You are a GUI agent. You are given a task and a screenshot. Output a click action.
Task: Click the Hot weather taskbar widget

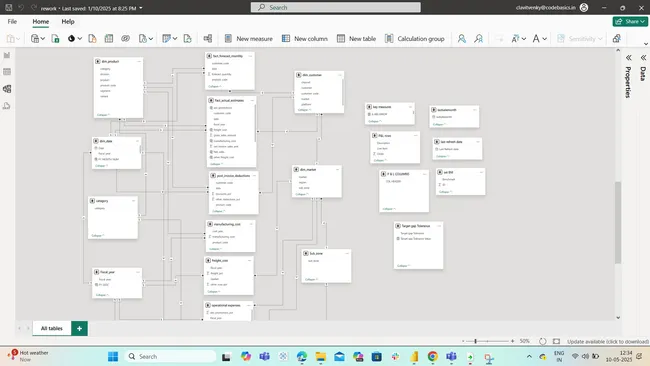point(28,356)
